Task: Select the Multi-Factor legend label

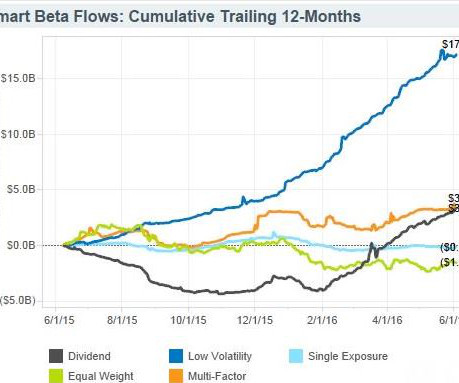Action: pyautogui.click(x=217, y=376)
